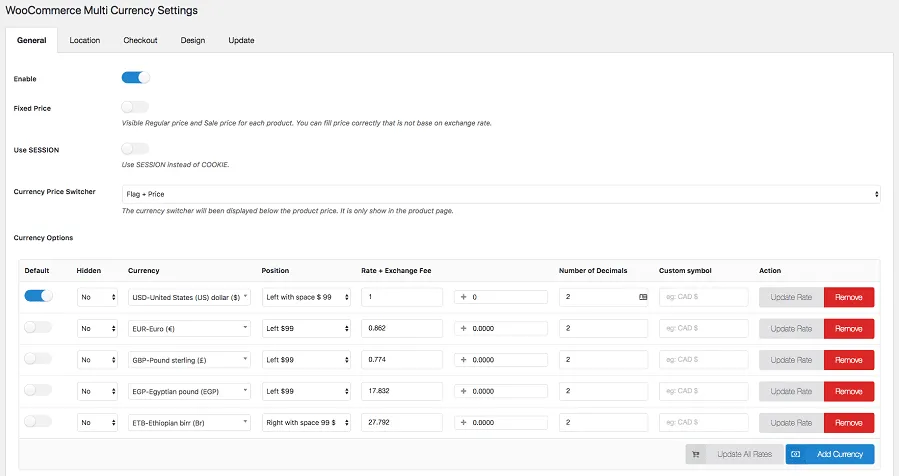Click the EUR rate field showing 0.862
Viewport: 899px width, 476px height.
coord(402,329)
